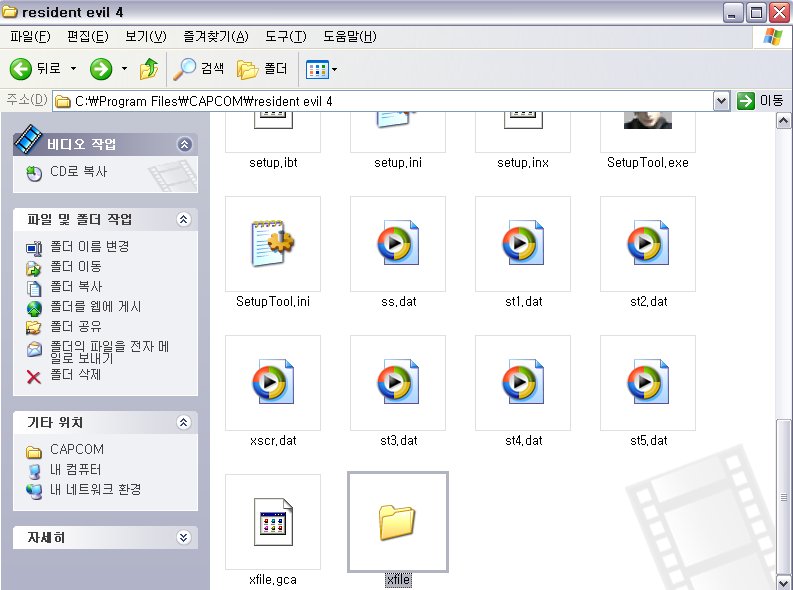This screenshot has width=793, height=590.
Task: Select the SetupTool.ini file icon
Action: [273, 244]
